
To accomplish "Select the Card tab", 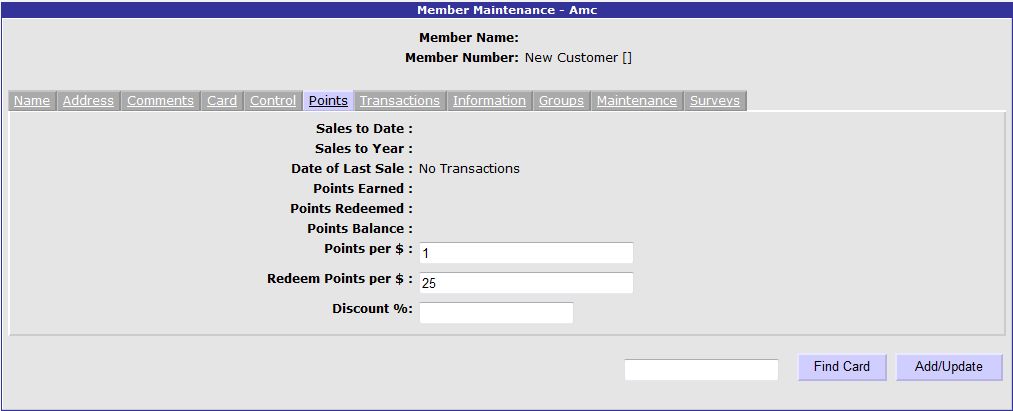I will (222, 101).
